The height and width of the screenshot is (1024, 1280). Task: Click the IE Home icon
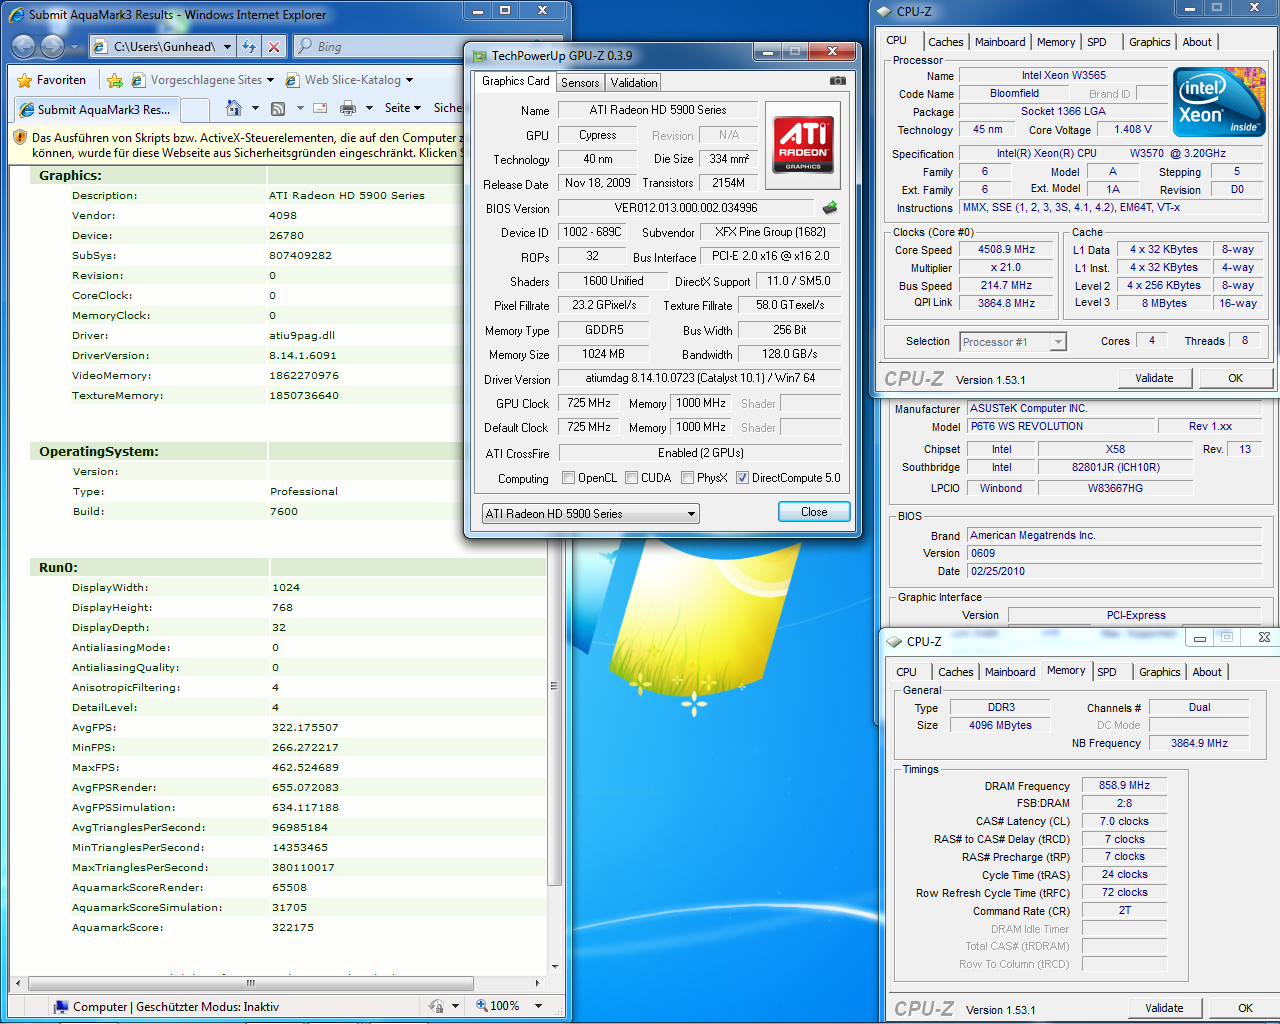(x=234, y=108)
